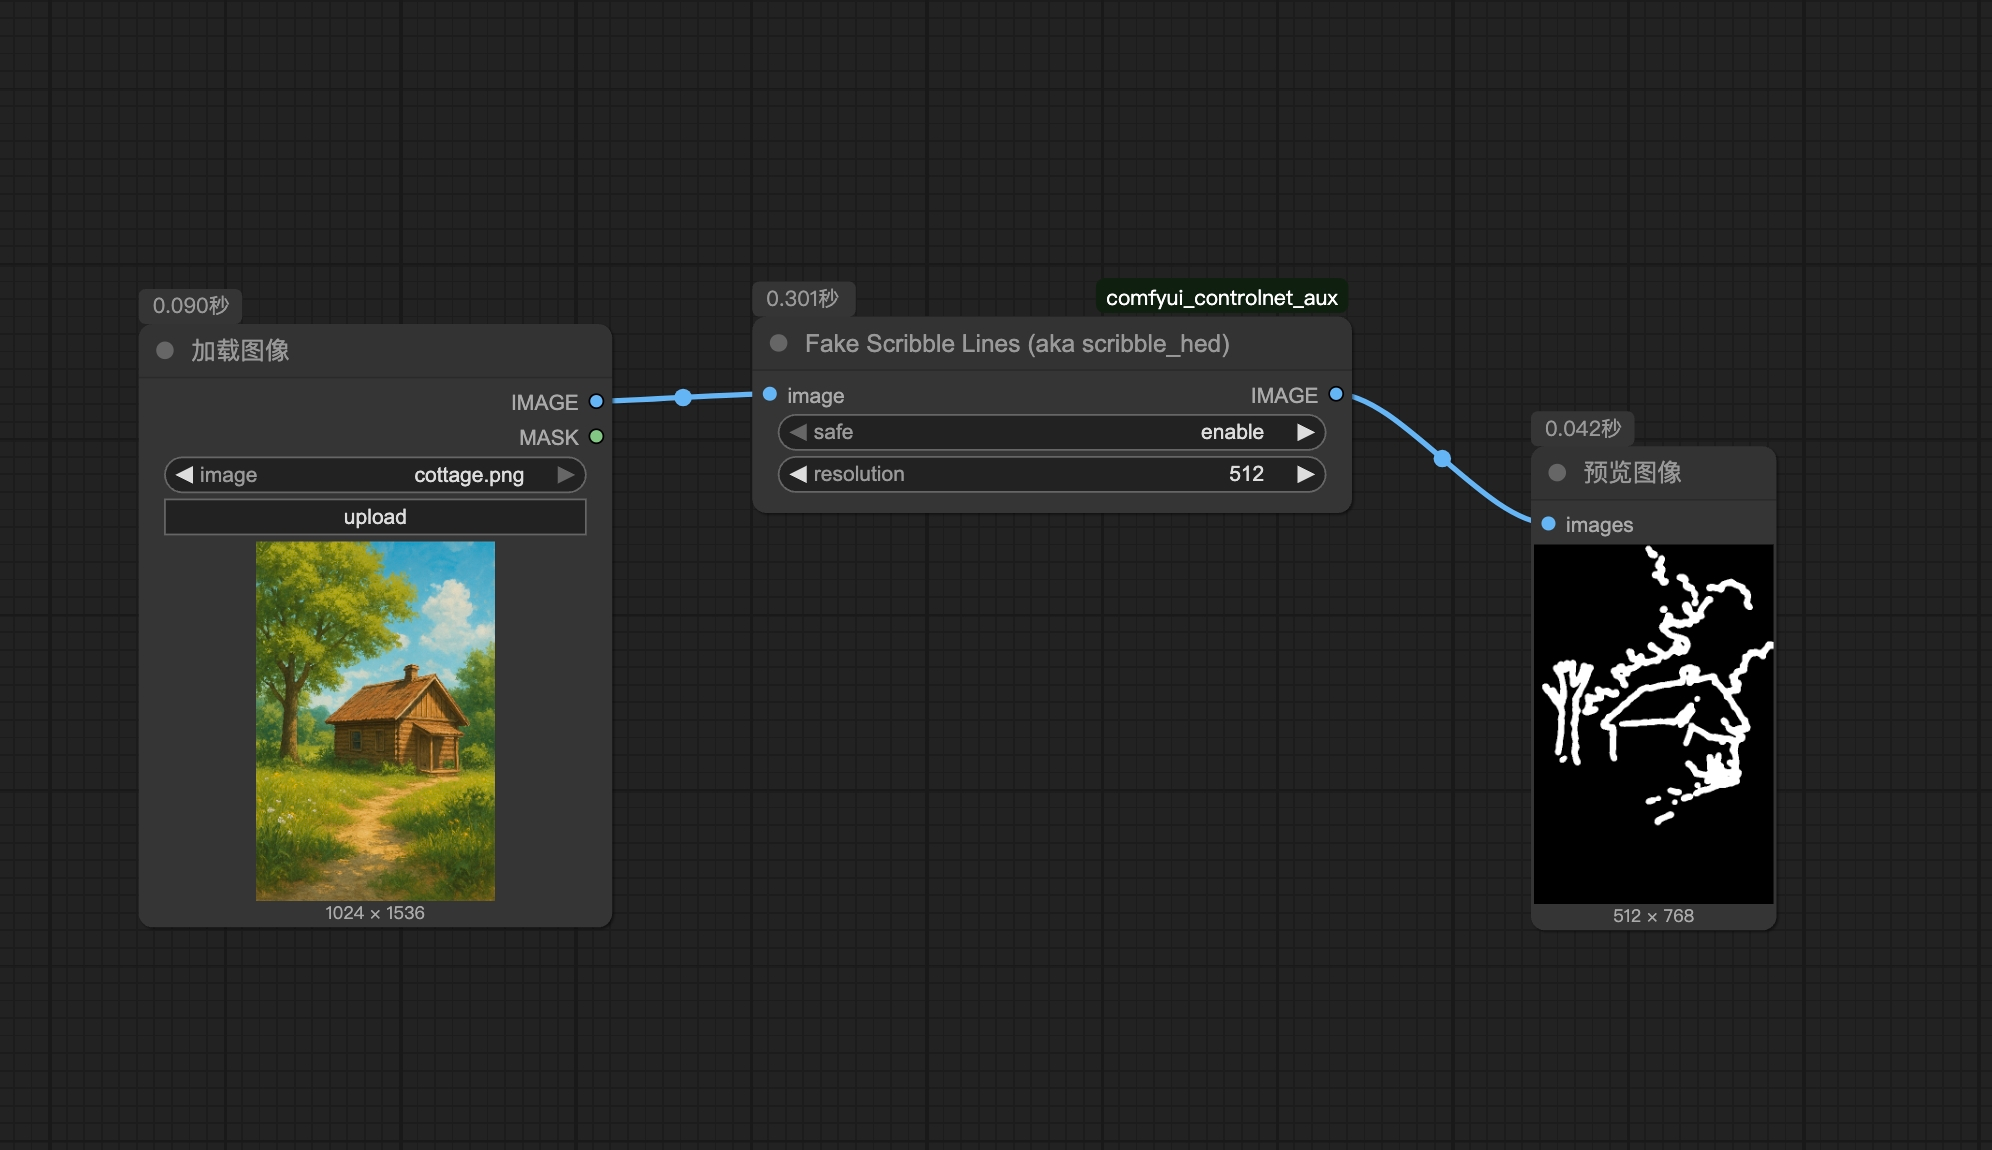Click the MASK output dot on the load image node
Image resolution: width=1992 pixels, height=1150 pixels.
[597, 437]
